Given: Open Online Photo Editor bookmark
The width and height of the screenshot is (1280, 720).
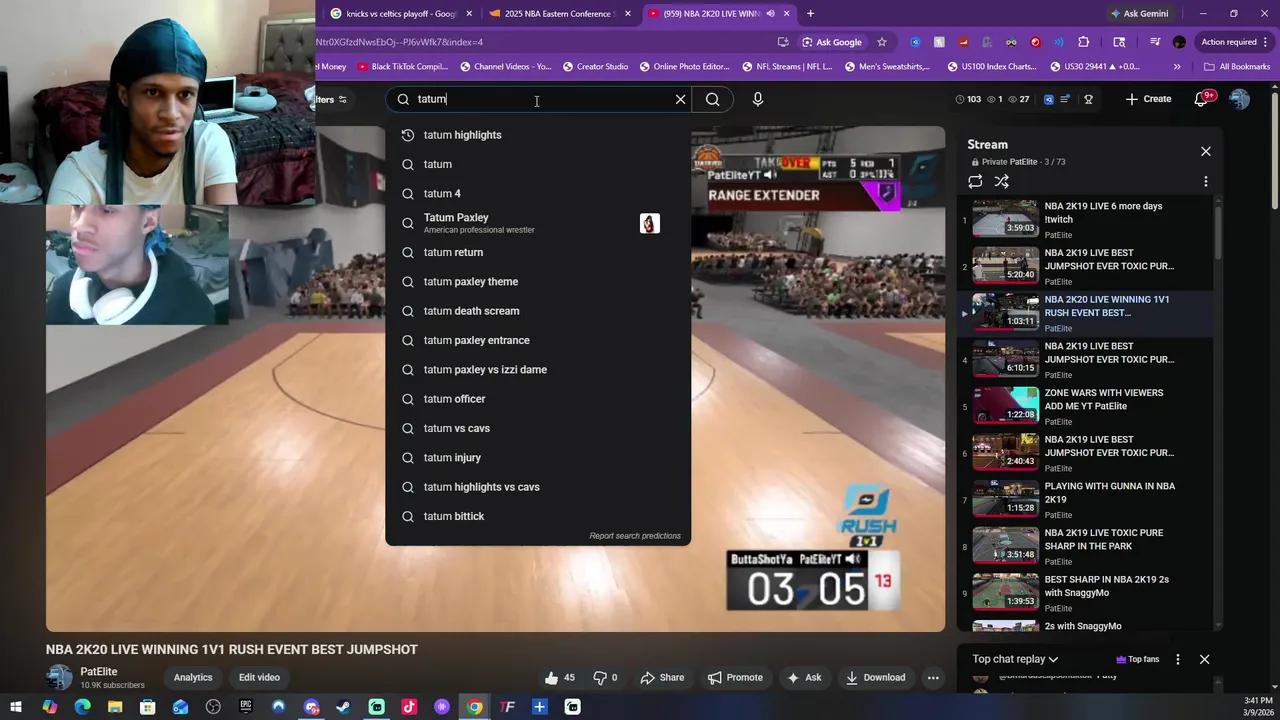Looking at the screenshot, I should click(684, 67).
